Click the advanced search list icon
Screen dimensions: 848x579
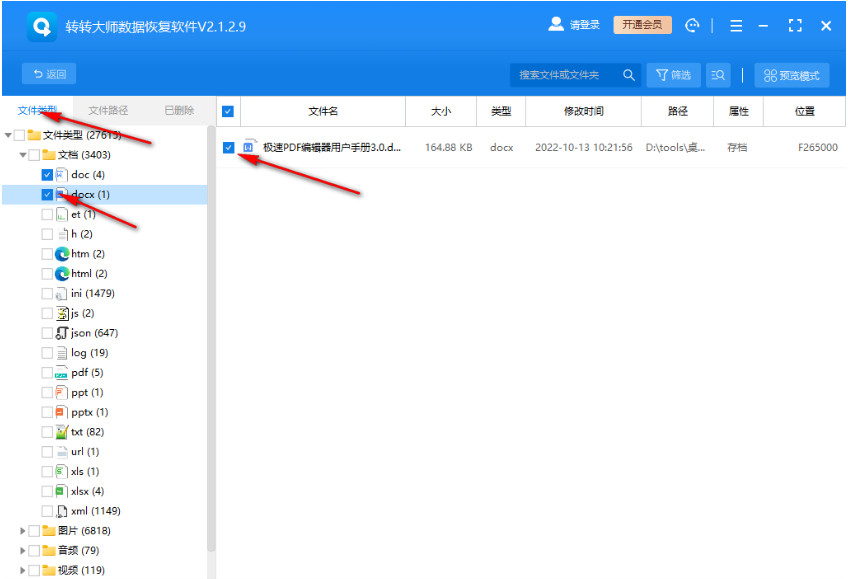pos(718,75)
